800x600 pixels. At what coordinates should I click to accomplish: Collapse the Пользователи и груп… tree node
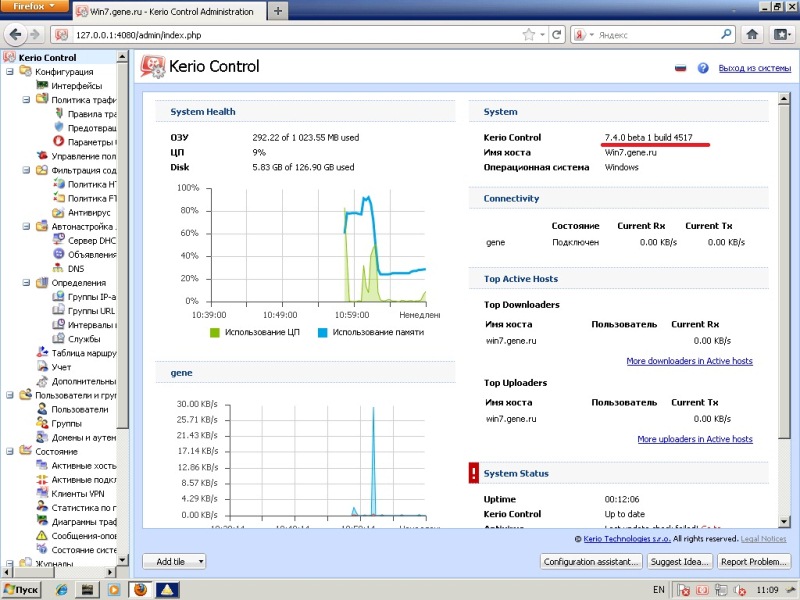[x=10, y=395]
